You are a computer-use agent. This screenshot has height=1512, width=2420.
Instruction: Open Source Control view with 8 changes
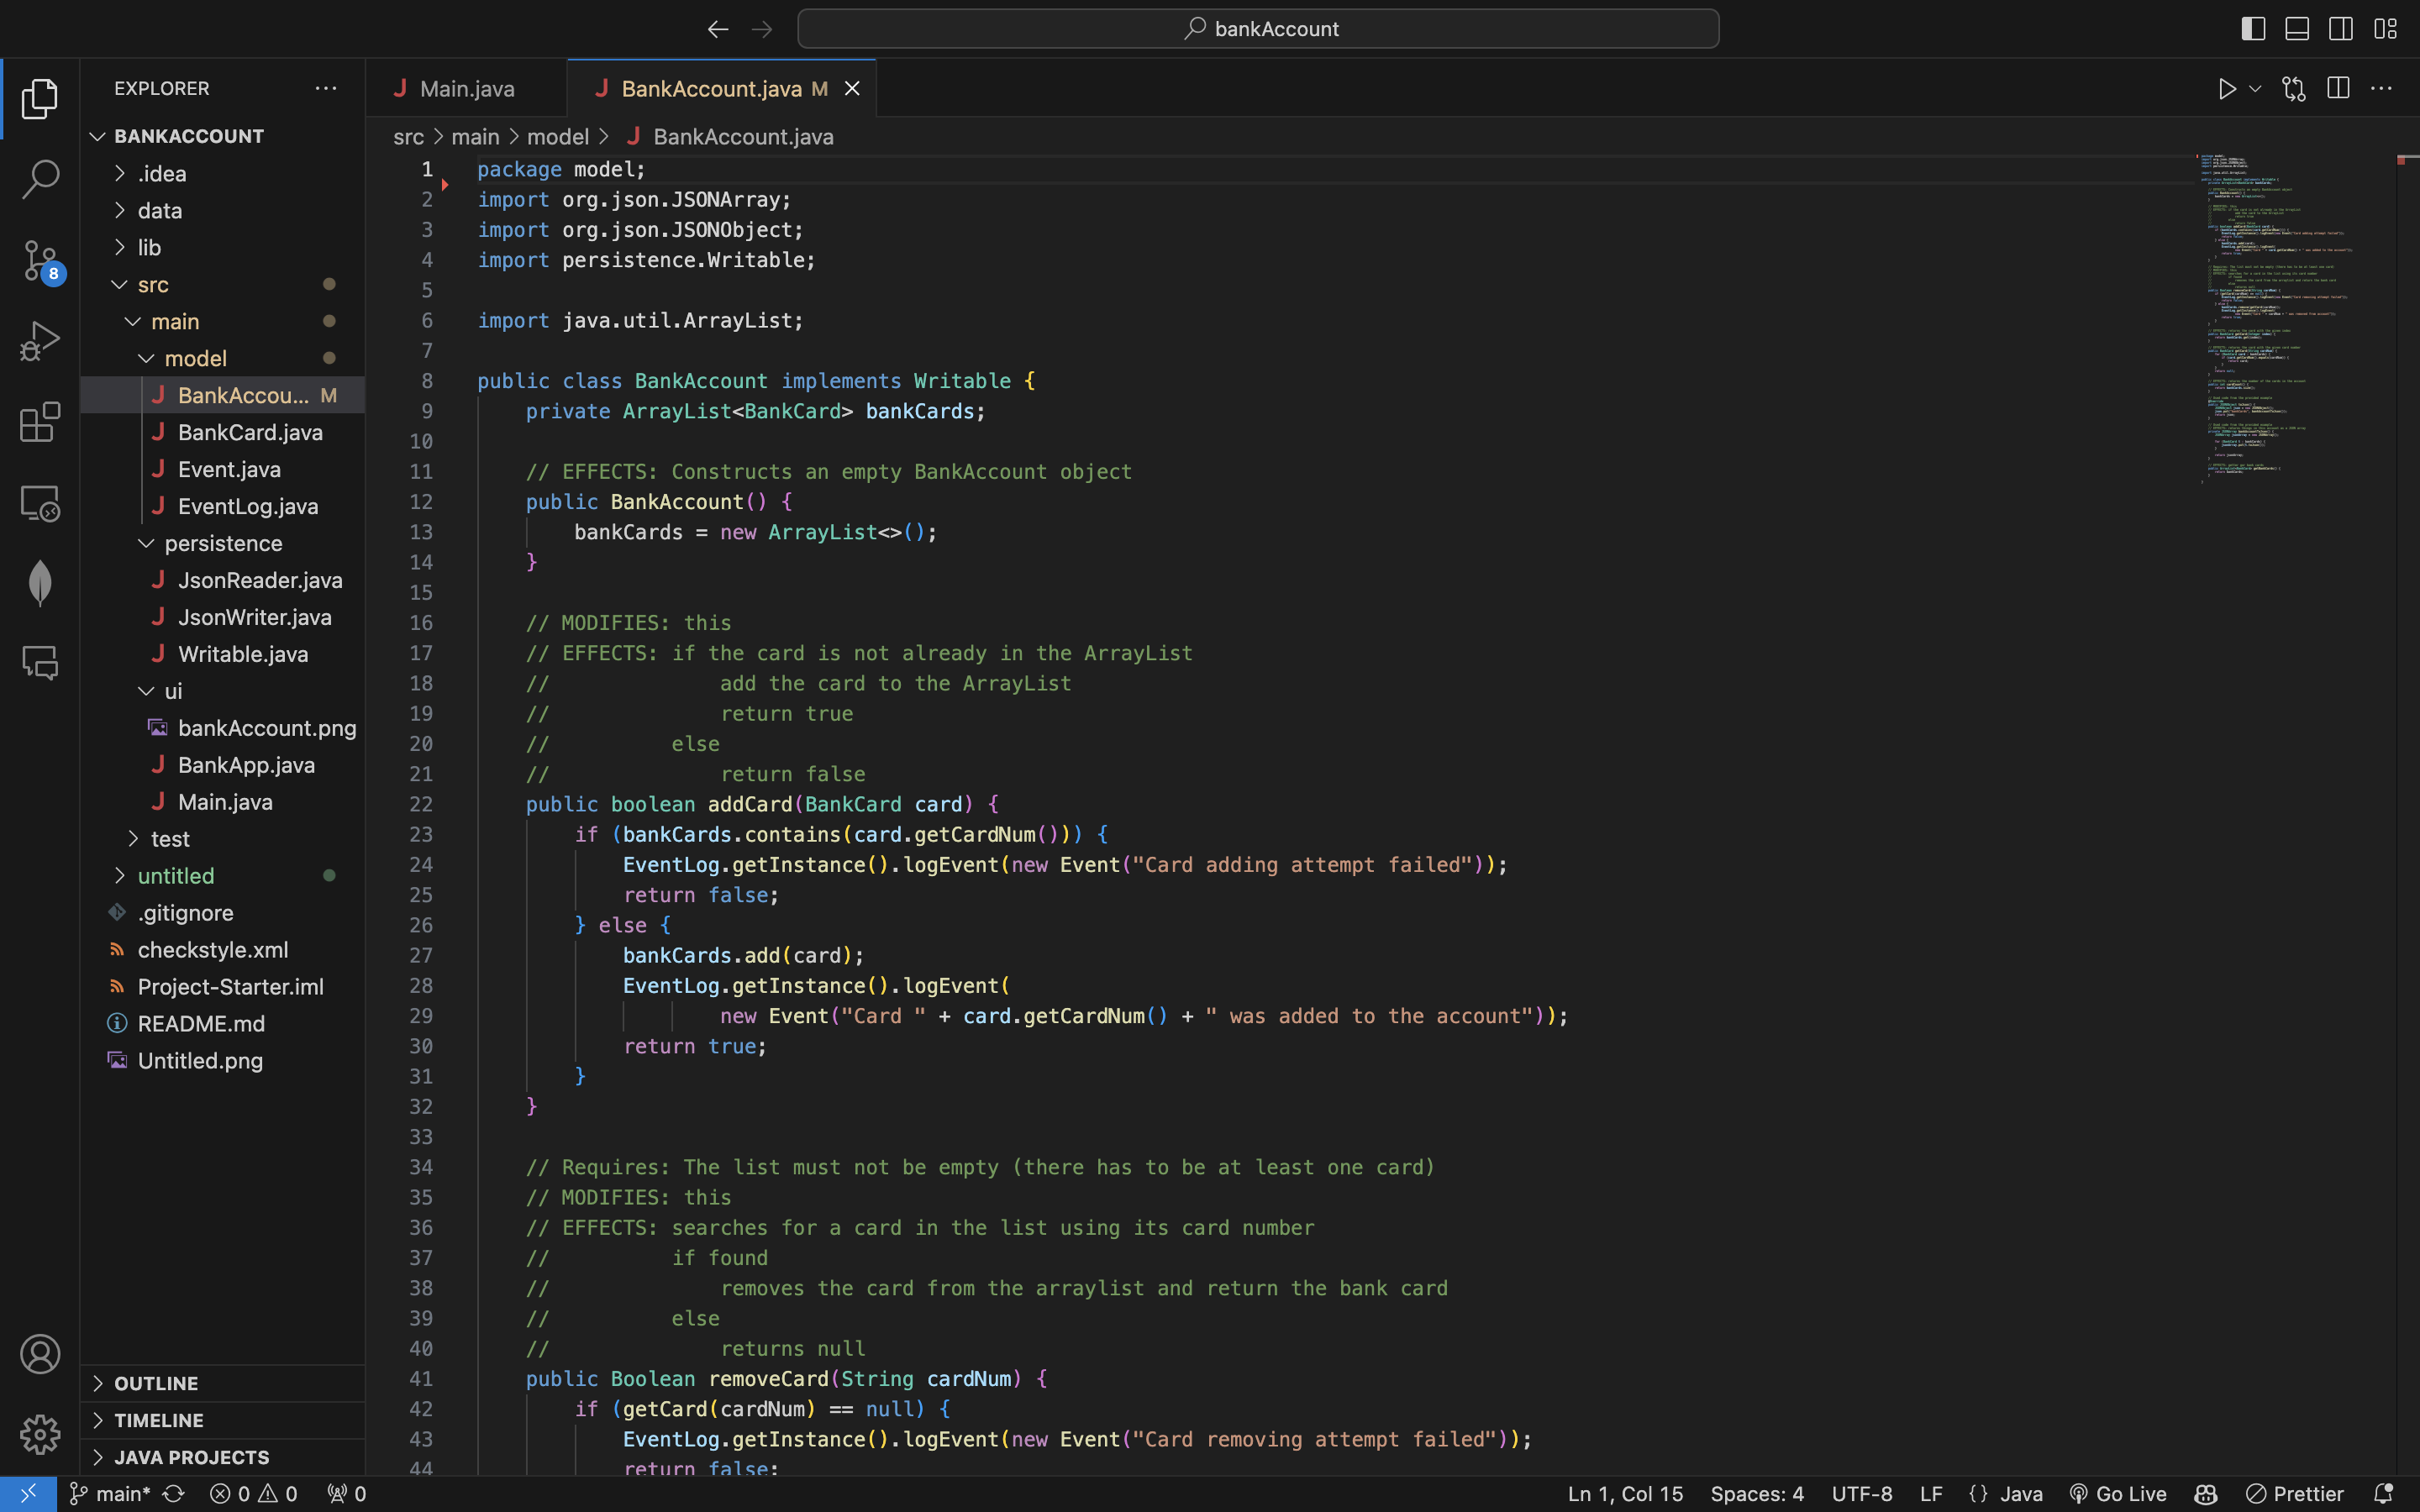click(x=40, y=260)
